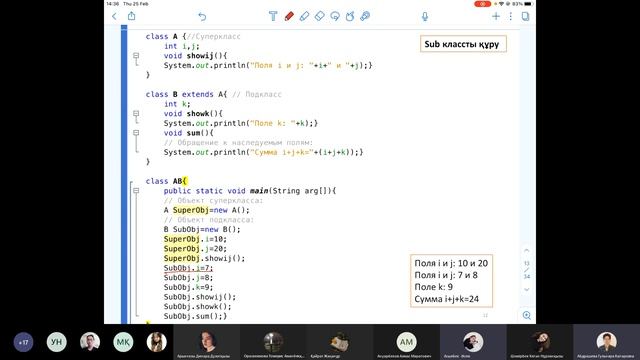
Task: Click the highlighted 'class AB{' line
Action: (x=166, y=181)
